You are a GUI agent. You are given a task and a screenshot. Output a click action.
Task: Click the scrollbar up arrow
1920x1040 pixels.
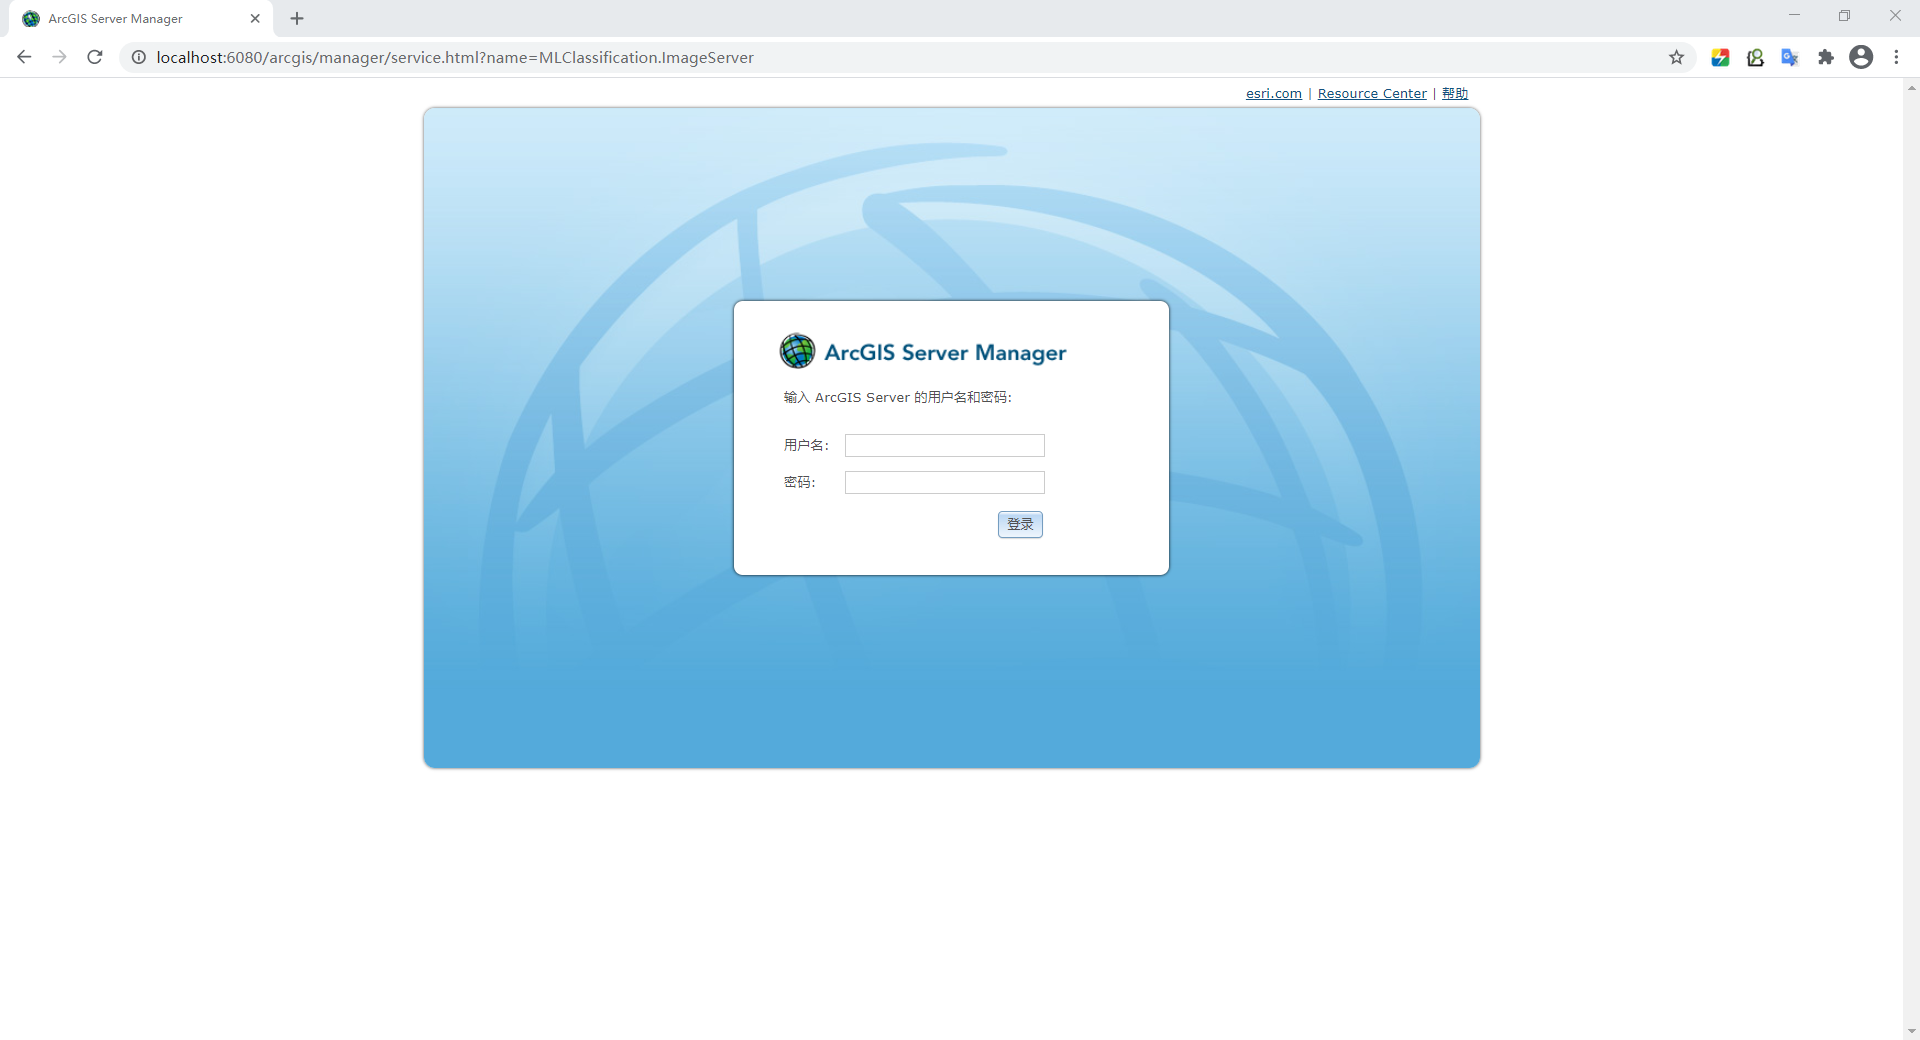1911,88
